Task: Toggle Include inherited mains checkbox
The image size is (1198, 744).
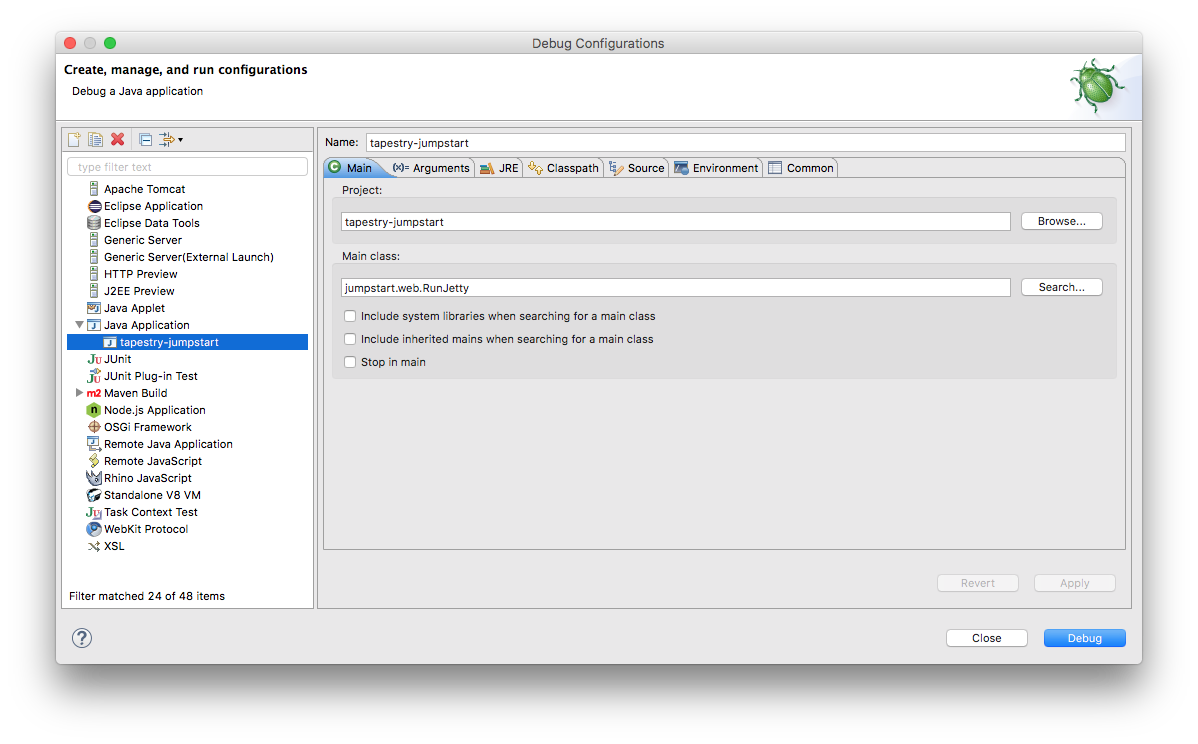Action: click(350, 339)
